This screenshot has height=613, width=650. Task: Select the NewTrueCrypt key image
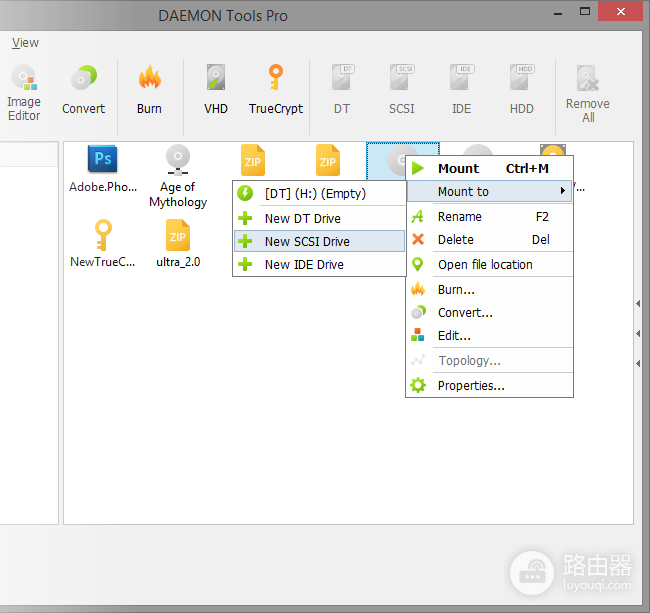coord(103,243)
